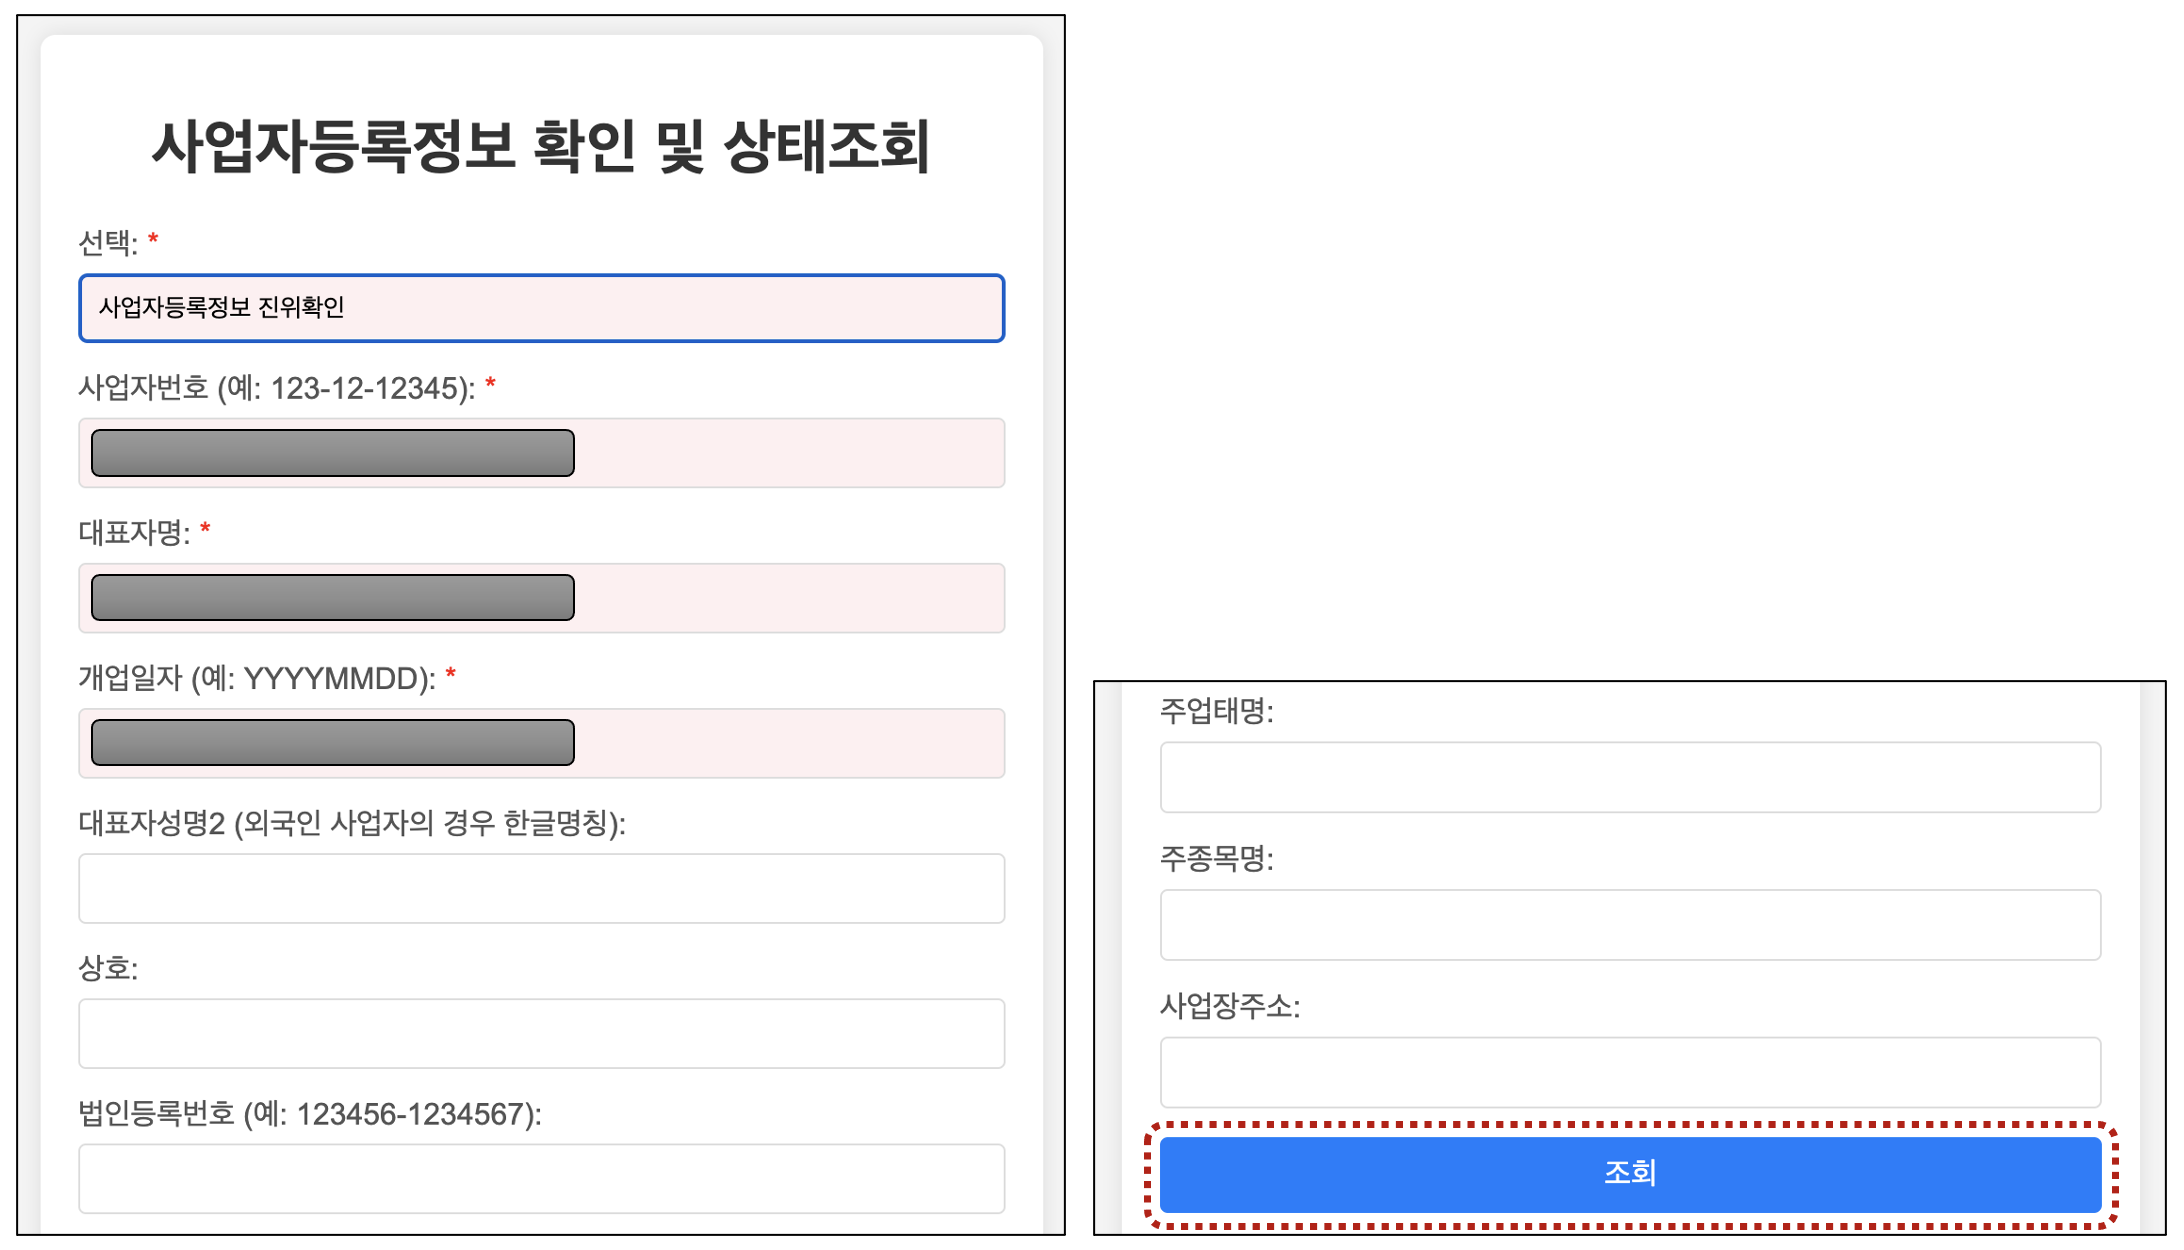Click the 주업태명 label text
2184x1250 pixels.
pyautogui.click(x=1216, y=711)
